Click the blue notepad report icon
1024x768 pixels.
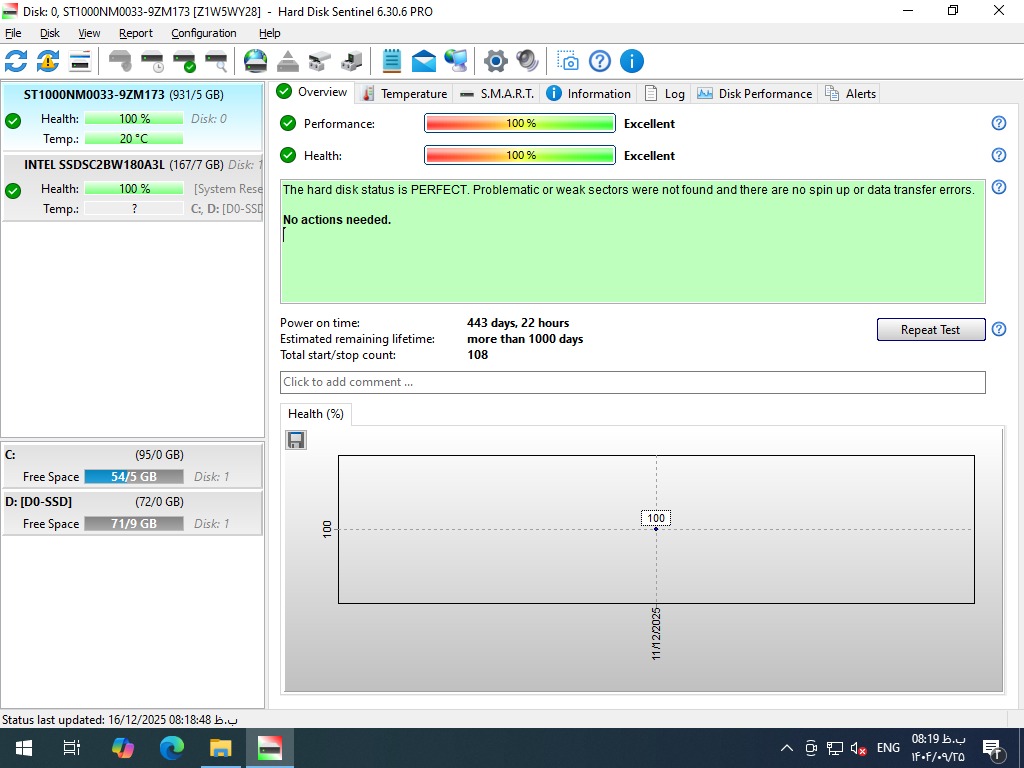[392, 61]
